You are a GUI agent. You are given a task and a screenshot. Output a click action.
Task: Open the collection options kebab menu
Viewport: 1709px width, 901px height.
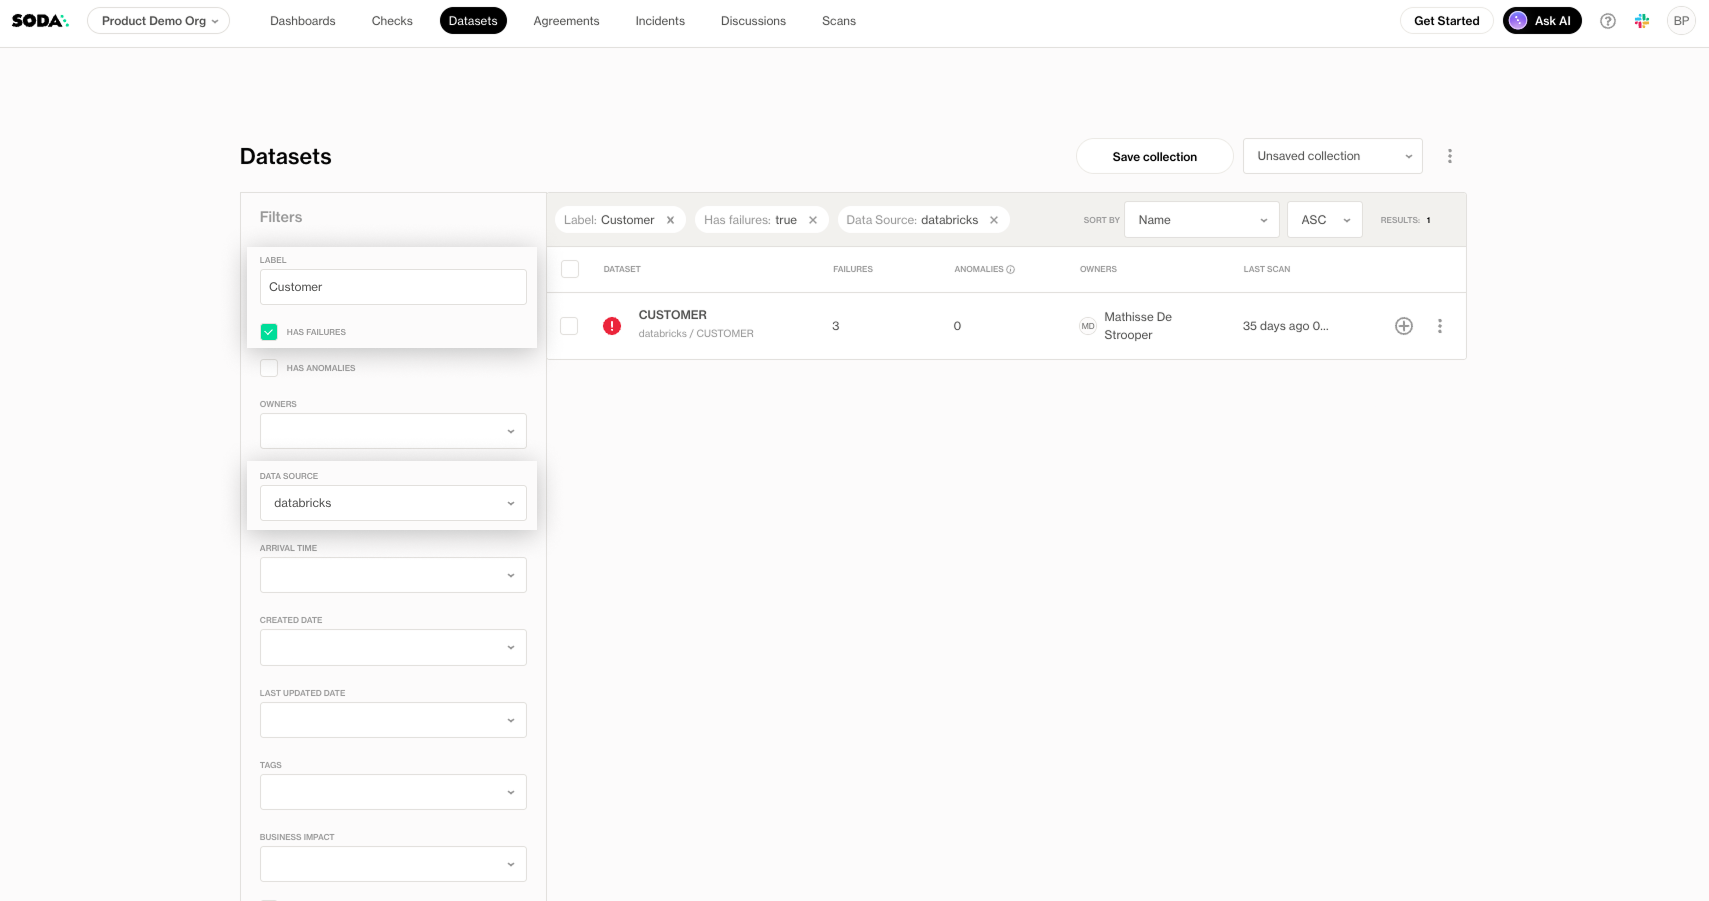click(x=1449, y=156)
